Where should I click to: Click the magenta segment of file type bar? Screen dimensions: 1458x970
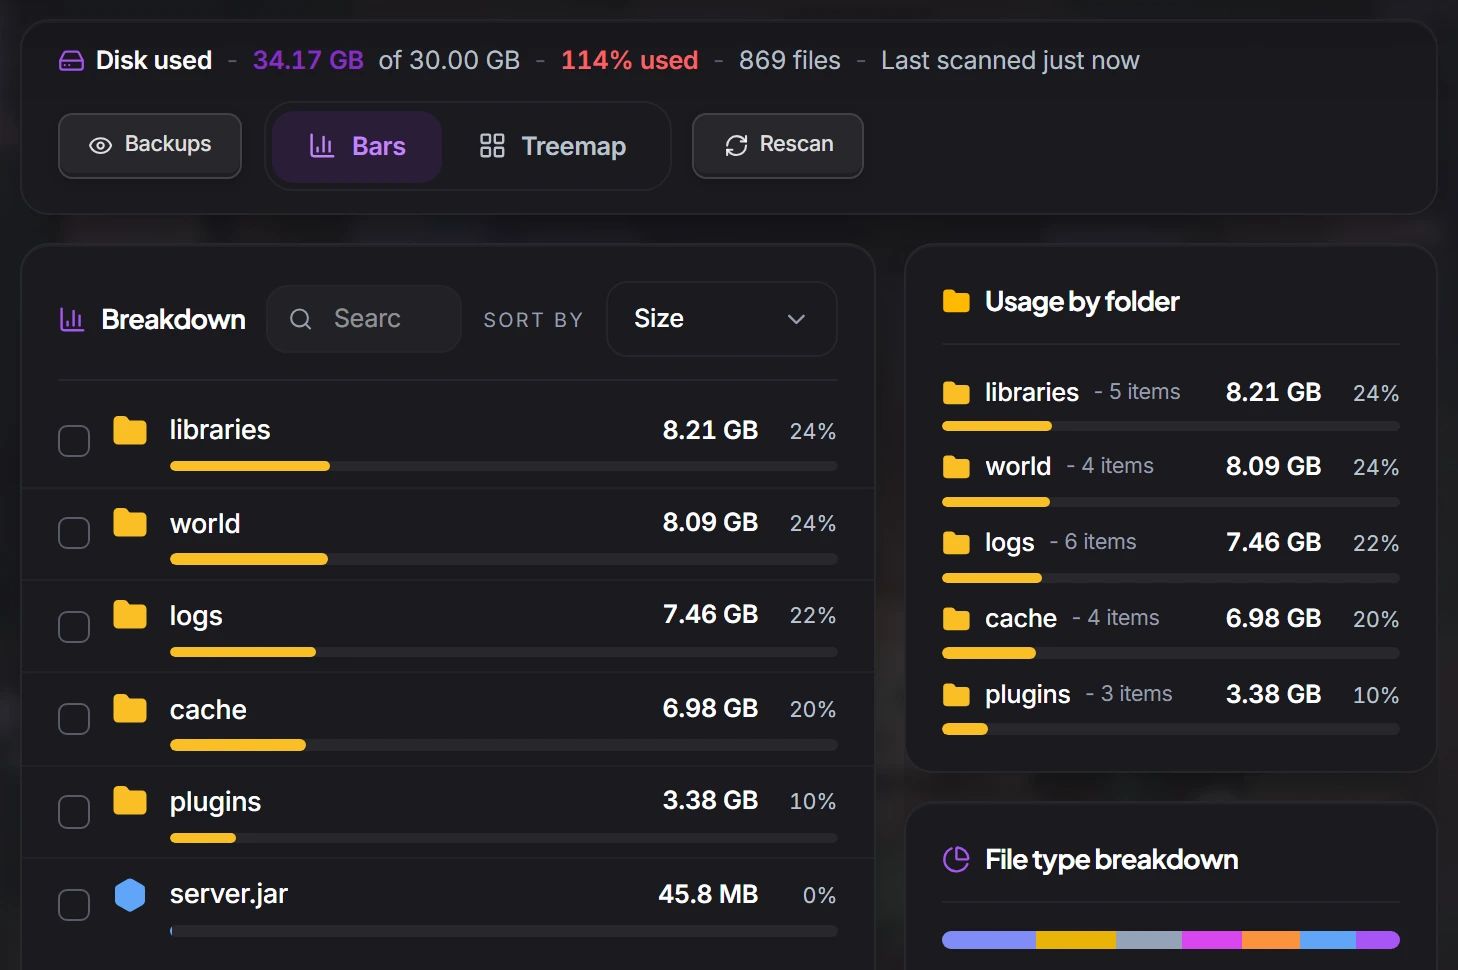1212,940
